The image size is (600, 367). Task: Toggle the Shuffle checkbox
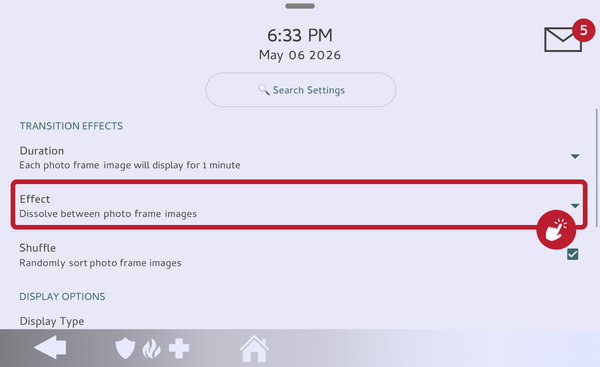coord(572,254)
